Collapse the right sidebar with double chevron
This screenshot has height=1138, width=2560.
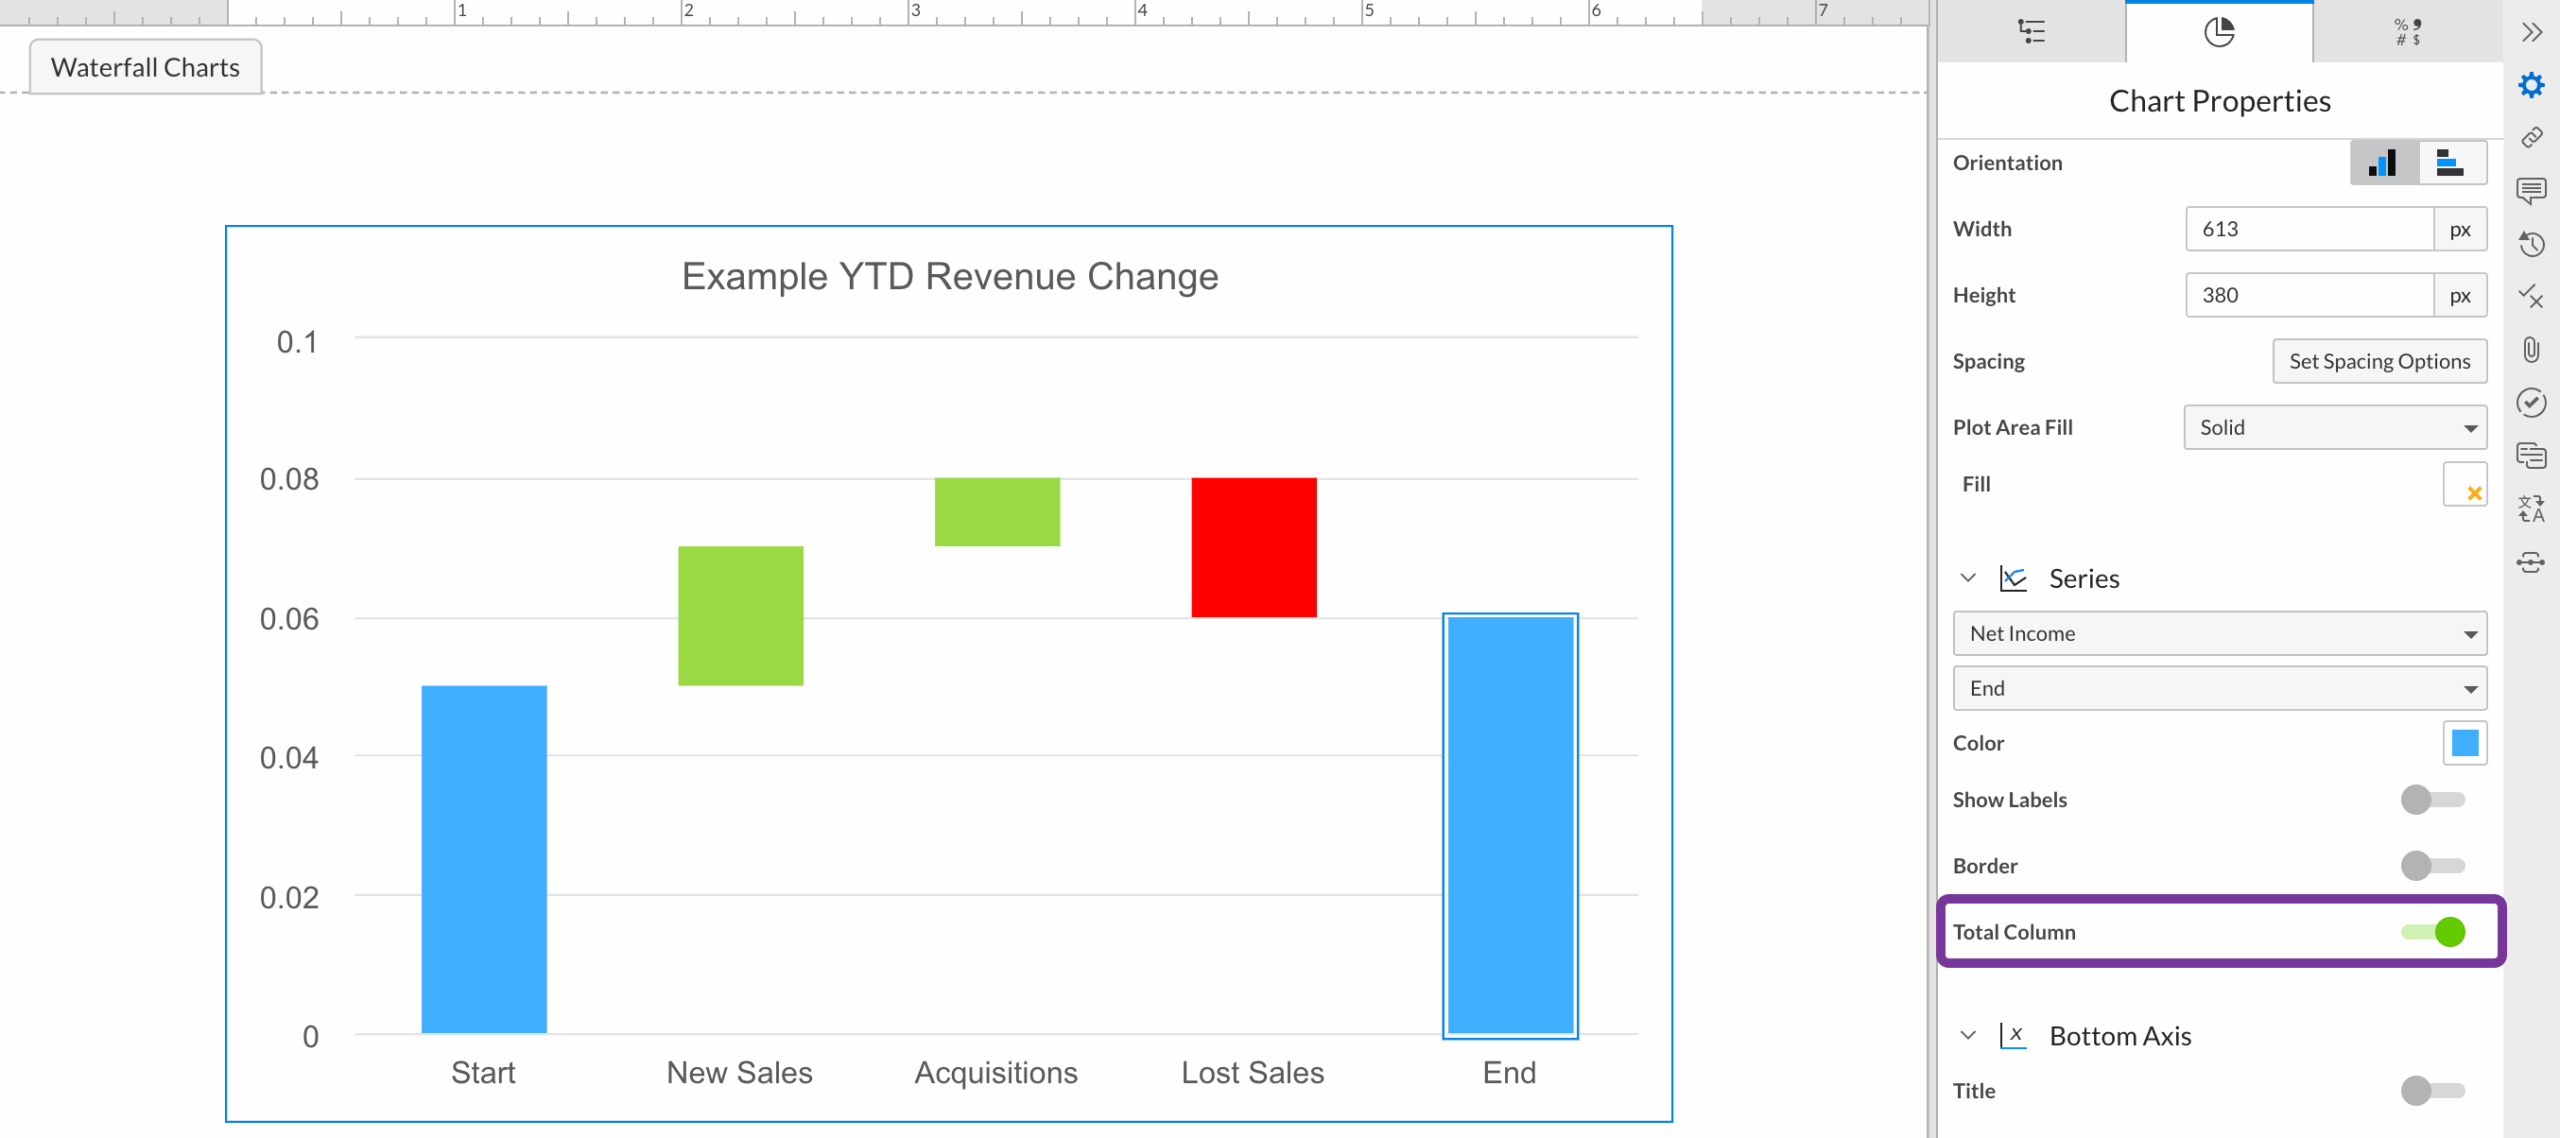pyautogui.click(x=2531, y=32)
